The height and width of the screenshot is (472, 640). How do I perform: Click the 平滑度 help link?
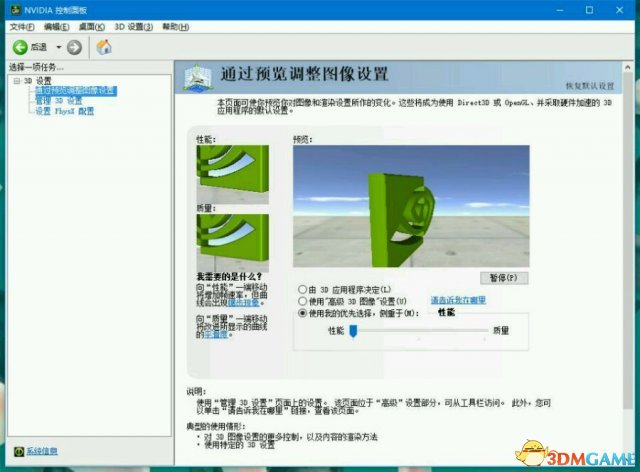tap(216, 334)
